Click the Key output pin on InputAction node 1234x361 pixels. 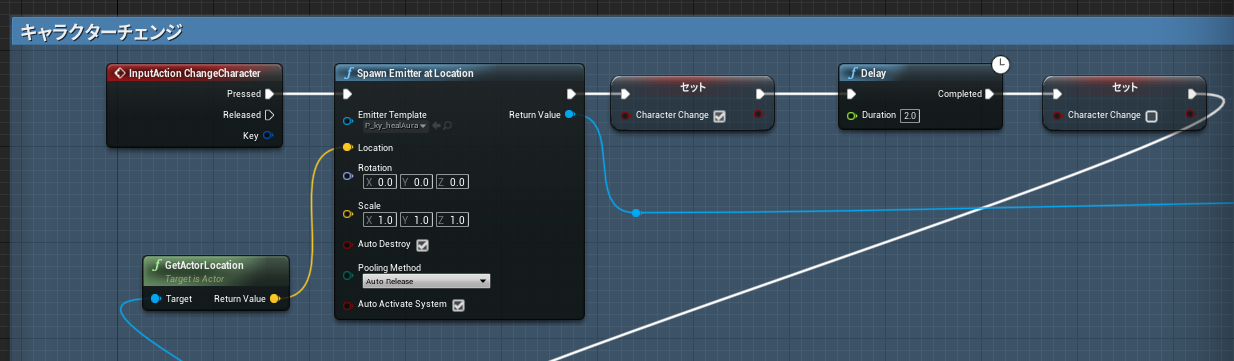269,135
